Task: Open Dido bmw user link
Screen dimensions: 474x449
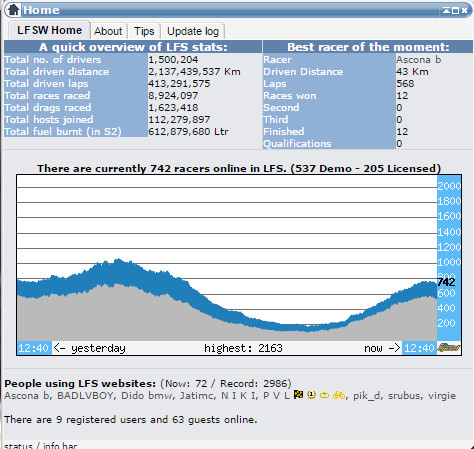Action: point(147,396)
